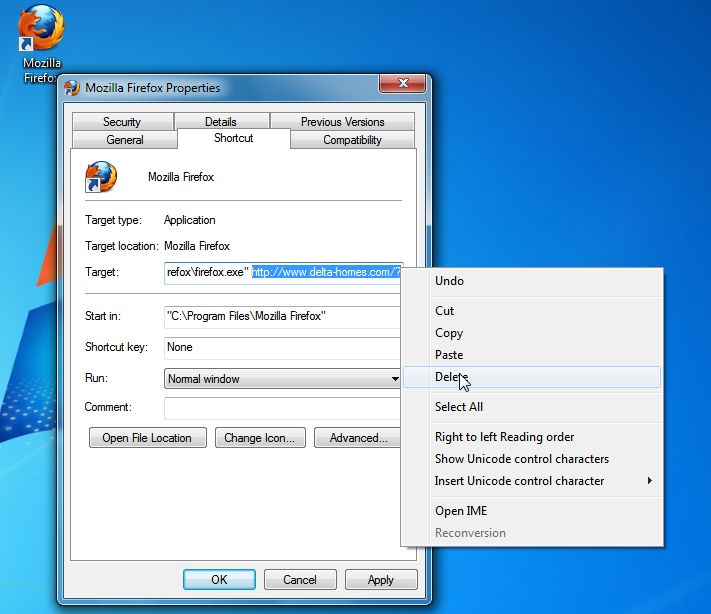The image size is (711, 614).
Task: Click the empty Comment field
Action: pyautogui.click(x=282, y=408)
